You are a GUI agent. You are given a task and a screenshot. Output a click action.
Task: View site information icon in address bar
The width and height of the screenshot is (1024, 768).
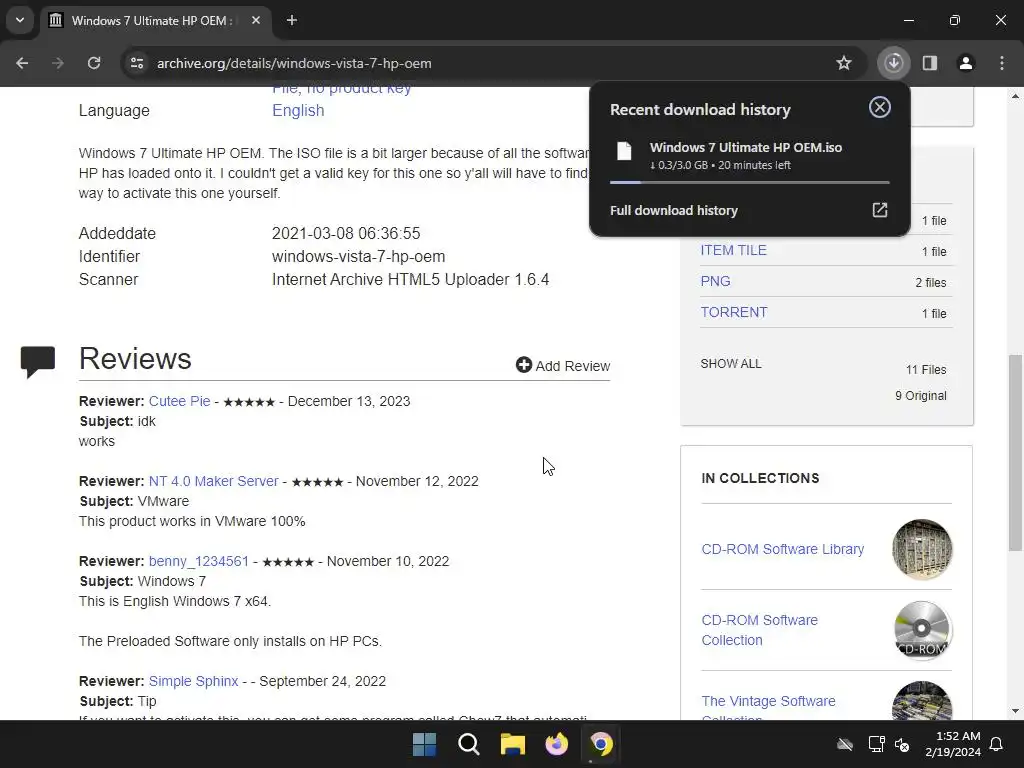(137, 63)
